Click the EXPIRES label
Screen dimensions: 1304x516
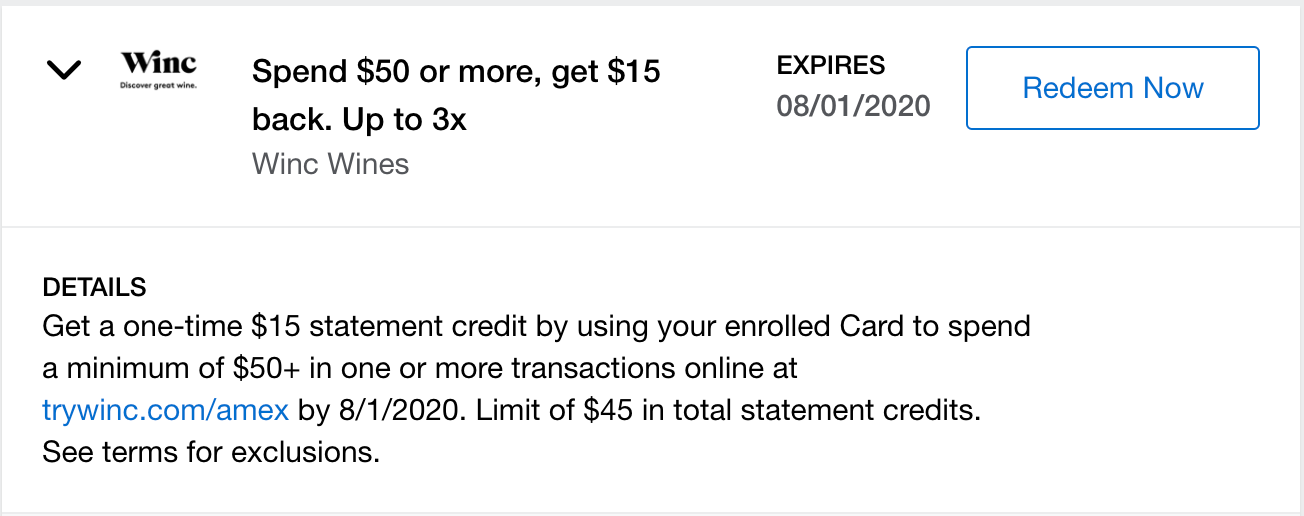pyautogui.click(x=831, y=65)
